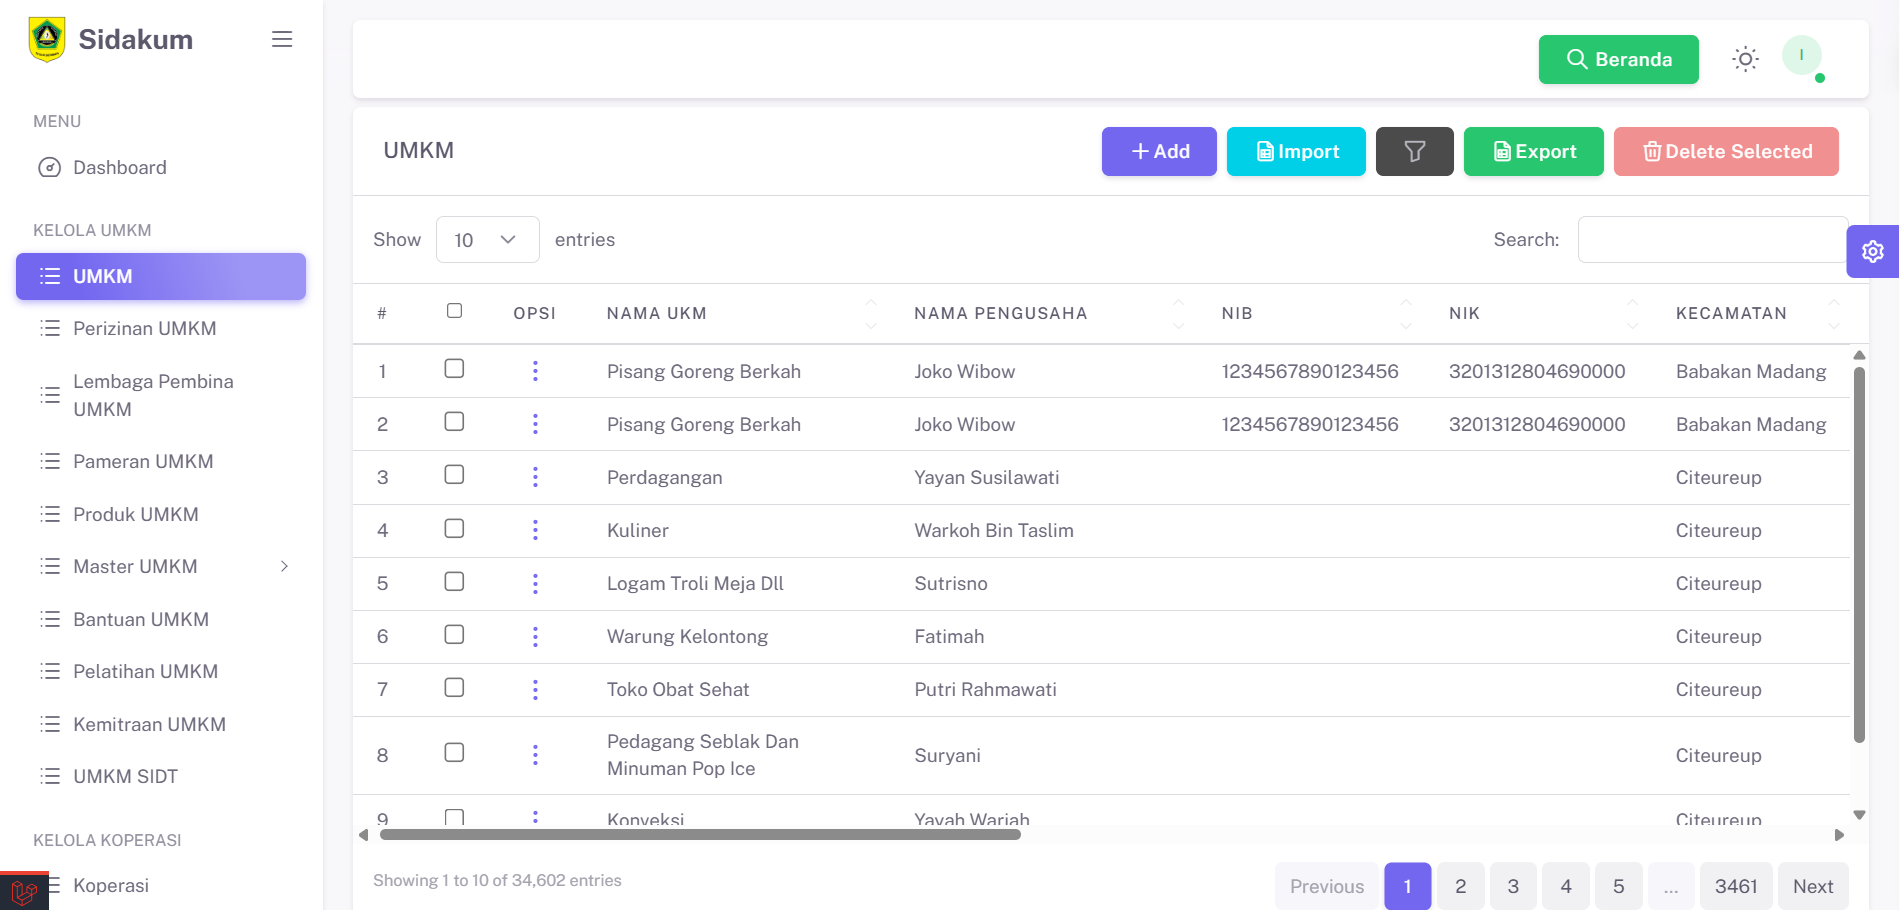Select the UMKM sidebar item
1900x910 pixels.
click(x=161, y=276)
